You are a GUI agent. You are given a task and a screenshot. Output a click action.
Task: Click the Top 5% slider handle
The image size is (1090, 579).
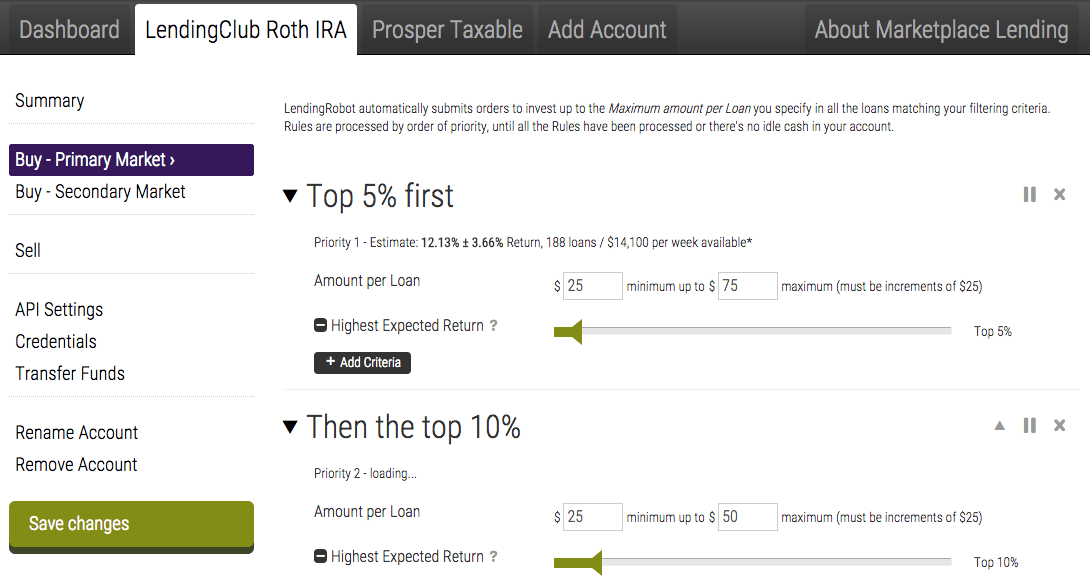click(568, 332)
